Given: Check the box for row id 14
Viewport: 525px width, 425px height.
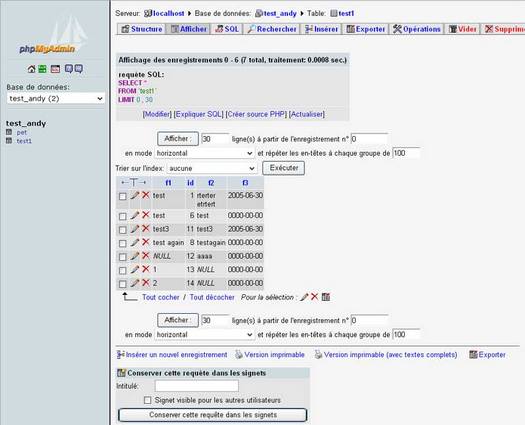Looking at the screenshot, I should pyautogui.click(x=123, y=284).
